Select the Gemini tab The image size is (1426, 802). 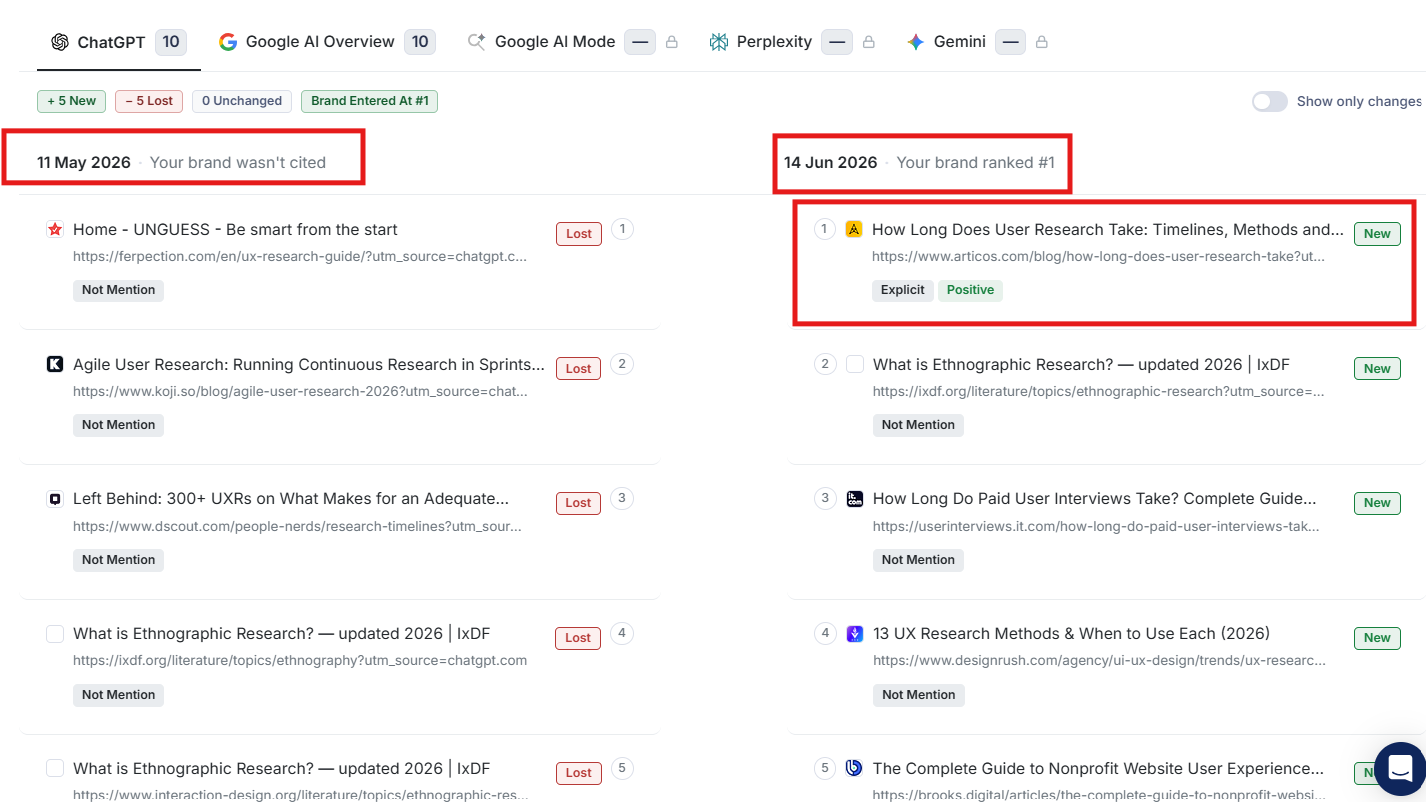(978, 42)
